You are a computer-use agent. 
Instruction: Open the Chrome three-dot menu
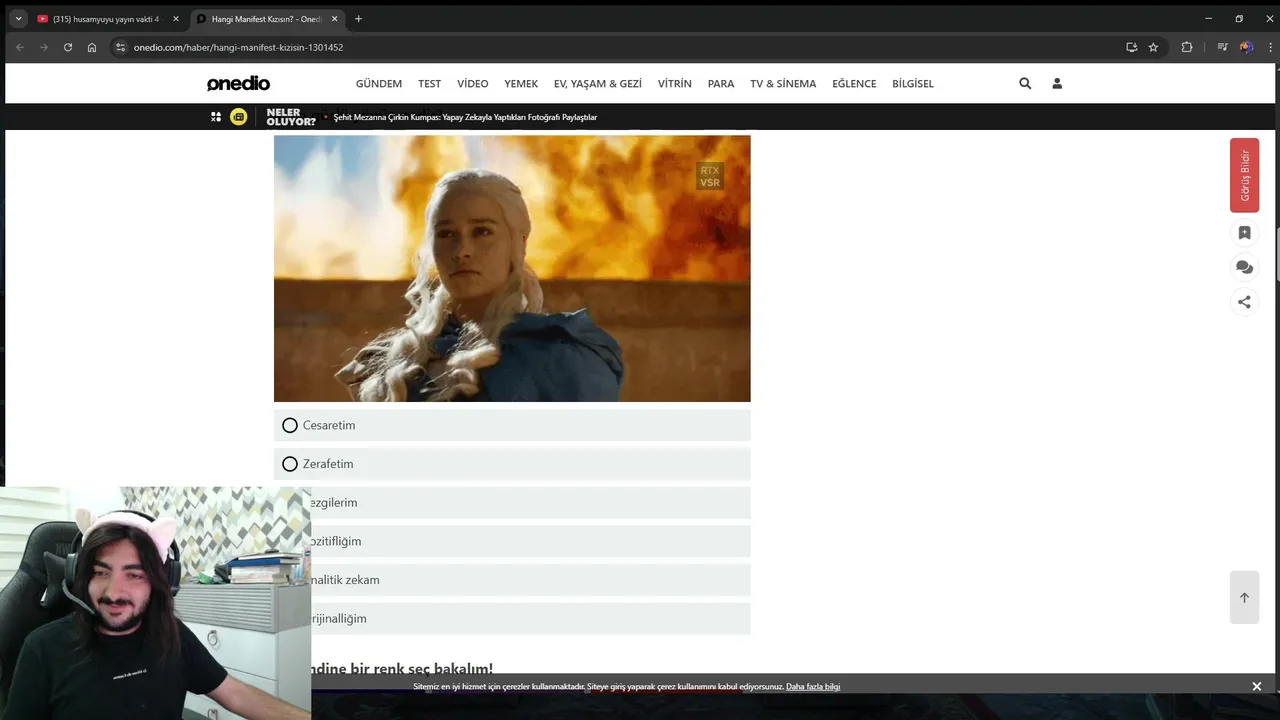pos(1269,47)
